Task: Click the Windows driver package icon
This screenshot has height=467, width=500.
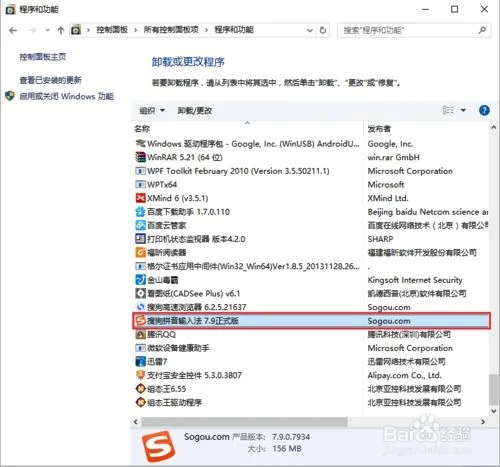Action: point(140,144)
